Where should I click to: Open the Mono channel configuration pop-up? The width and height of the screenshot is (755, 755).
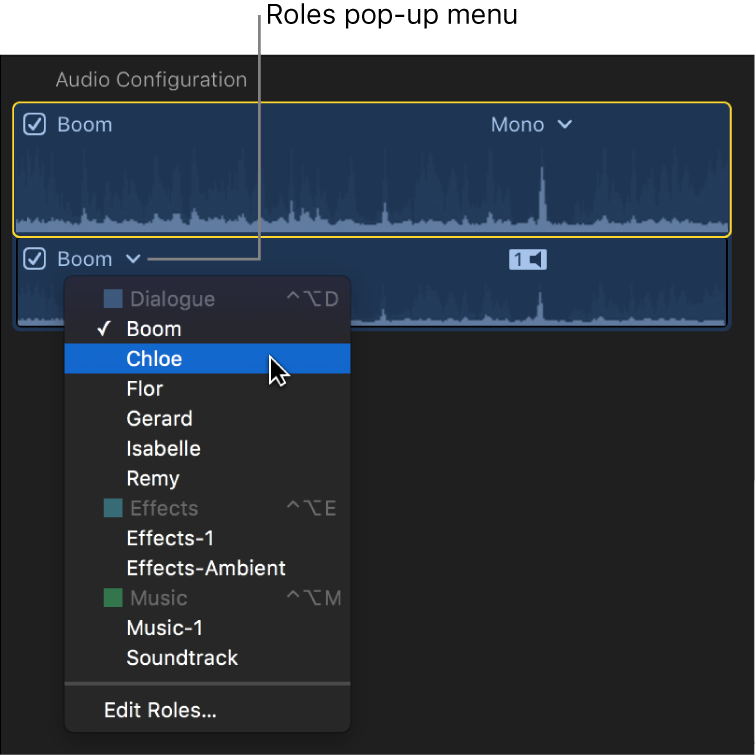pyautogui.click(x=531, y=125)
